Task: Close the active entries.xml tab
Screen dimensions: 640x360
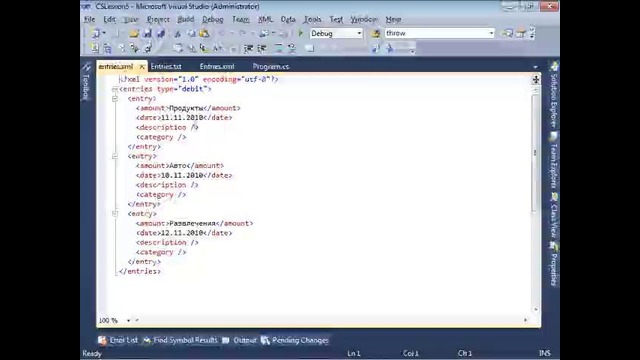Action: tap(142, 67)
